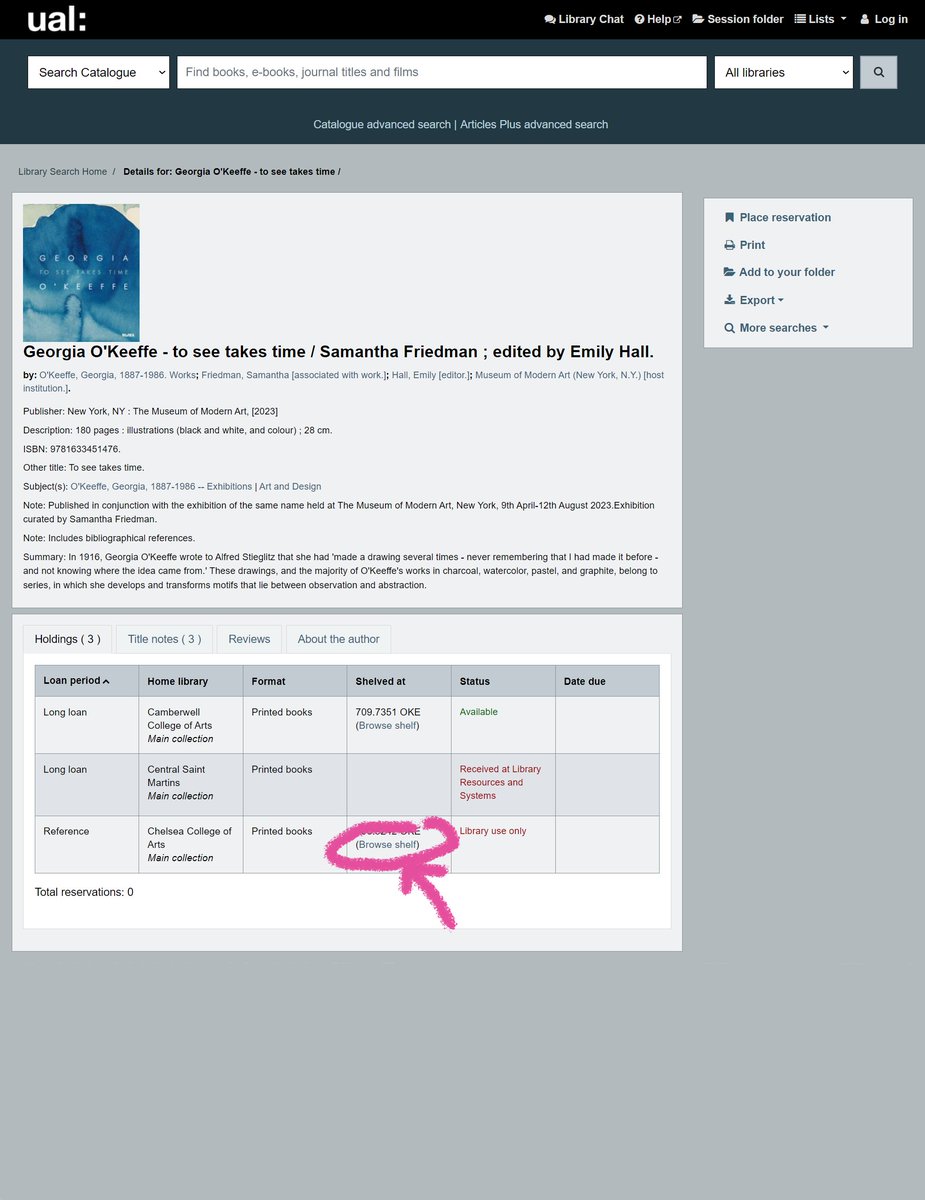Image resolution: width=925 pixels, height=1200 pixels.
Task: Sort by Shelved at column
Action: click(399, 681)
